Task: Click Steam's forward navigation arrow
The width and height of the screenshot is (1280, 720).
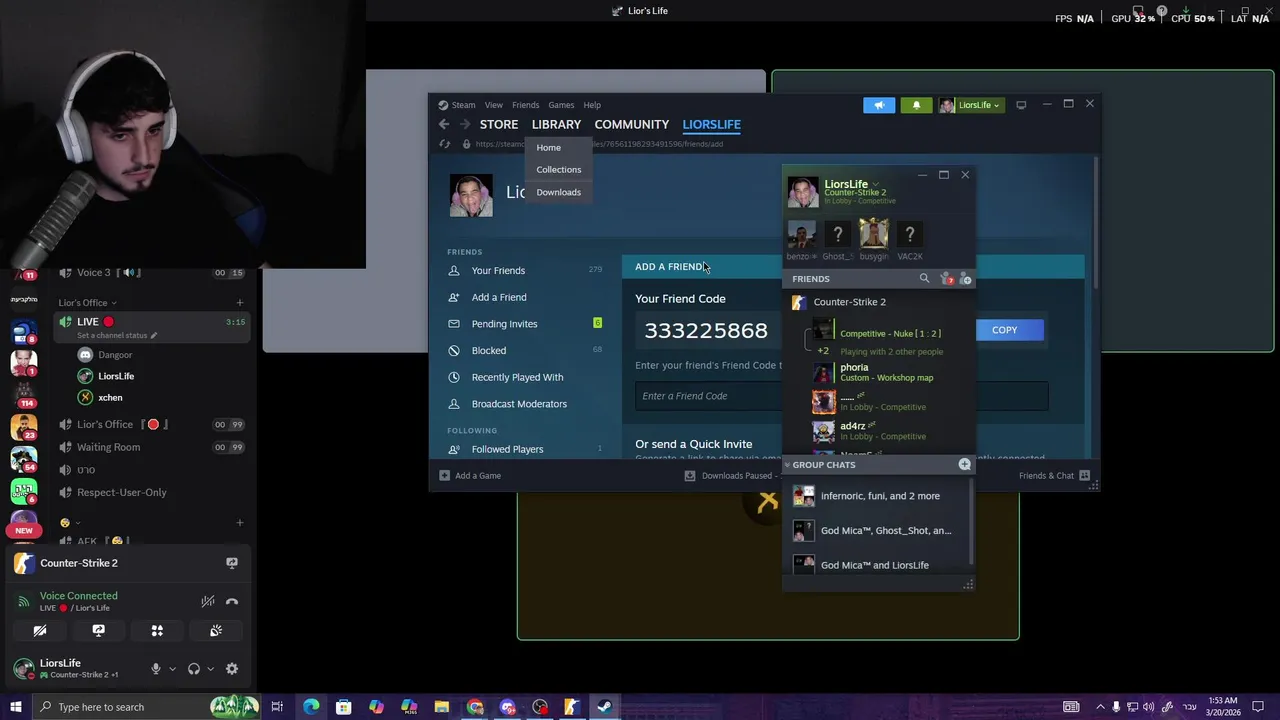Action: click(464, 124)
